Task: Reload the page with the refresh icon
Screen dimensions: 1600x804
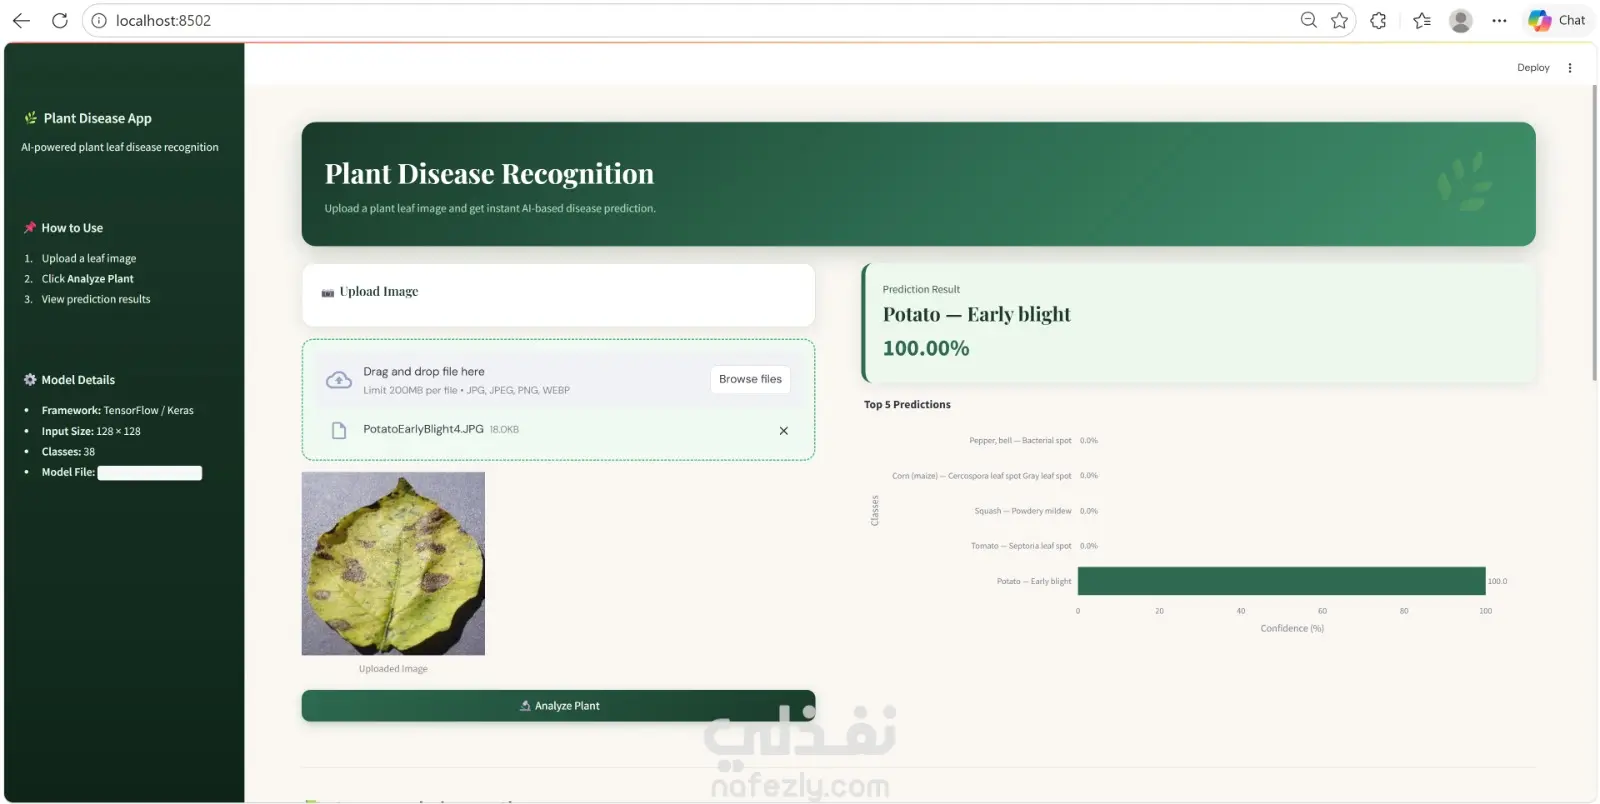Action: (60, 20)
